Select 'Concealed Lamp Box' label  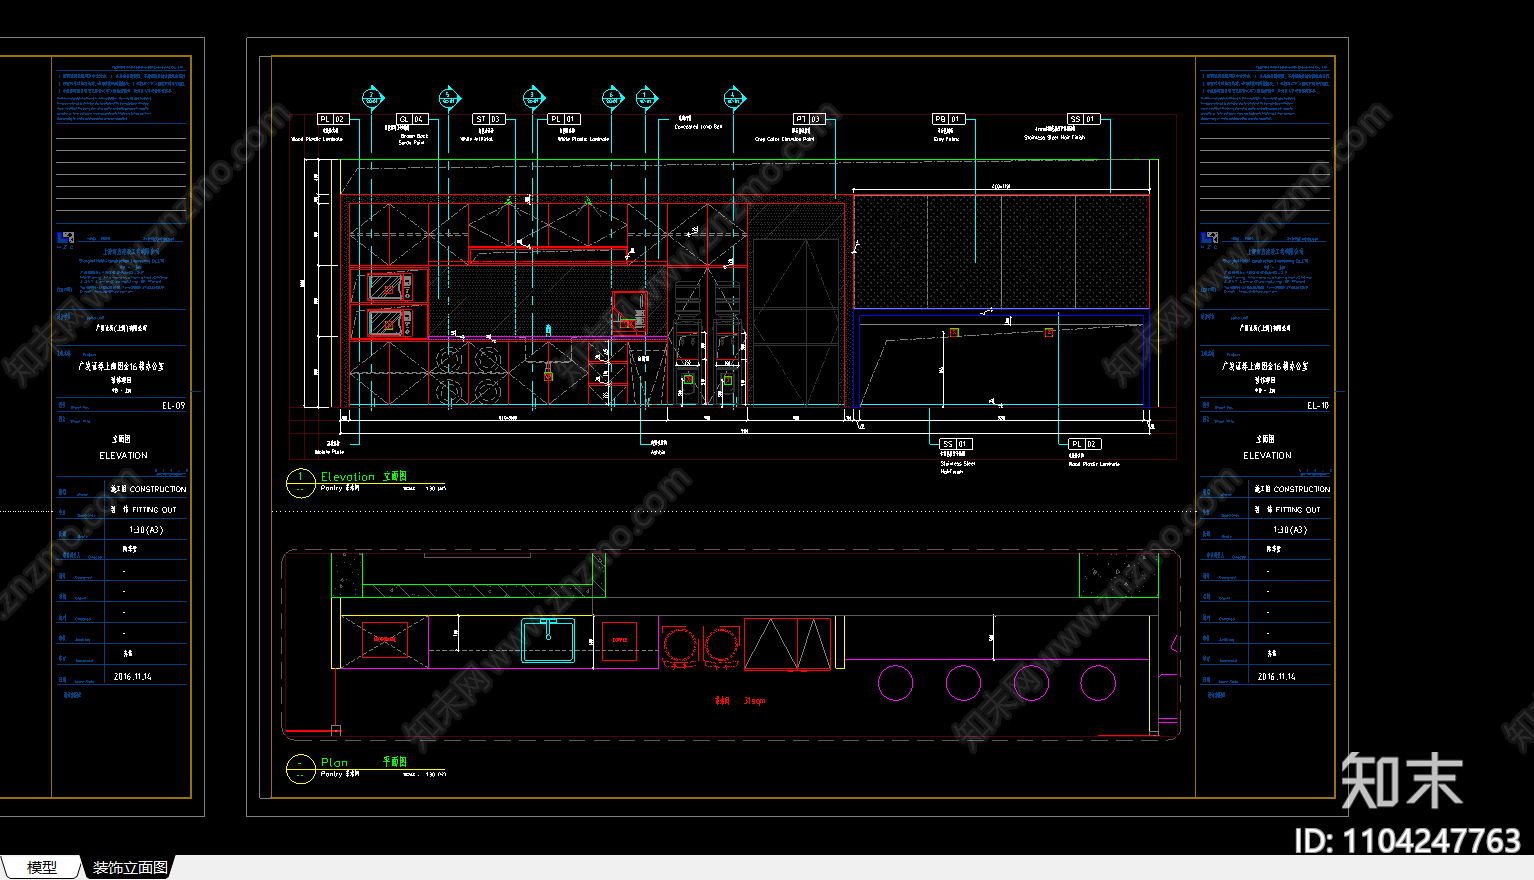tap(698, 127)
